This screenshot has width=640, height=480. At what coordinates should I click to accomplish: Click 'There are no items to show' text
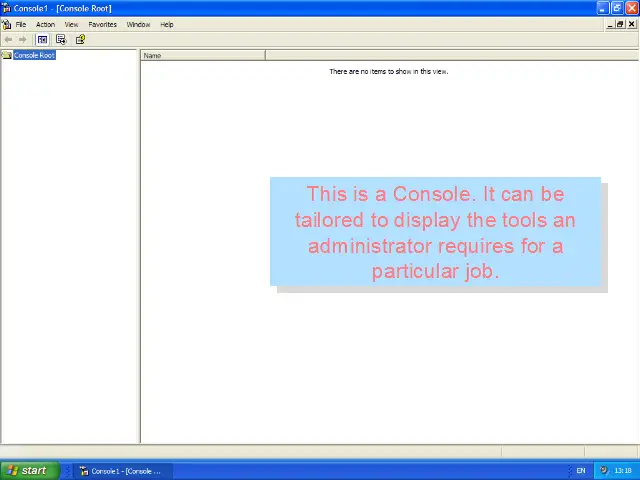point(389,71)
